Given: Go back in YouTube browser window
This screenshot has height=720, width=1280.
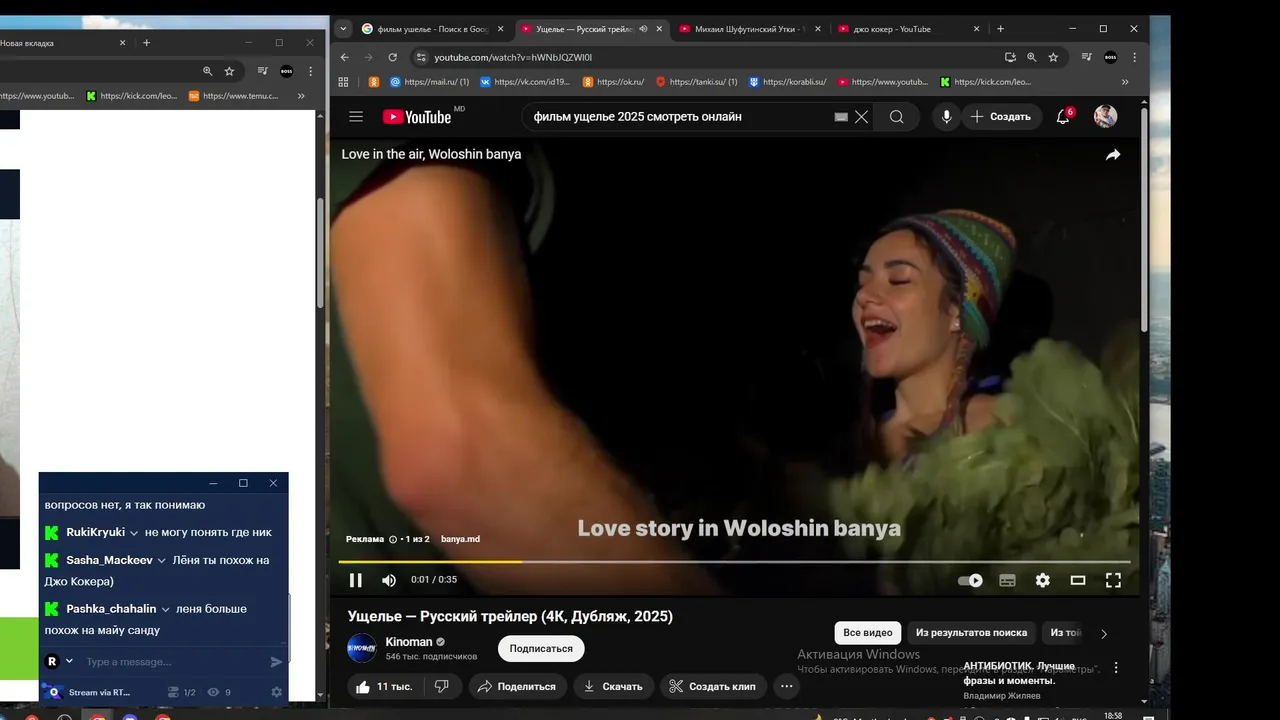Looking at the screenshot, I should [x=345, y=57].
